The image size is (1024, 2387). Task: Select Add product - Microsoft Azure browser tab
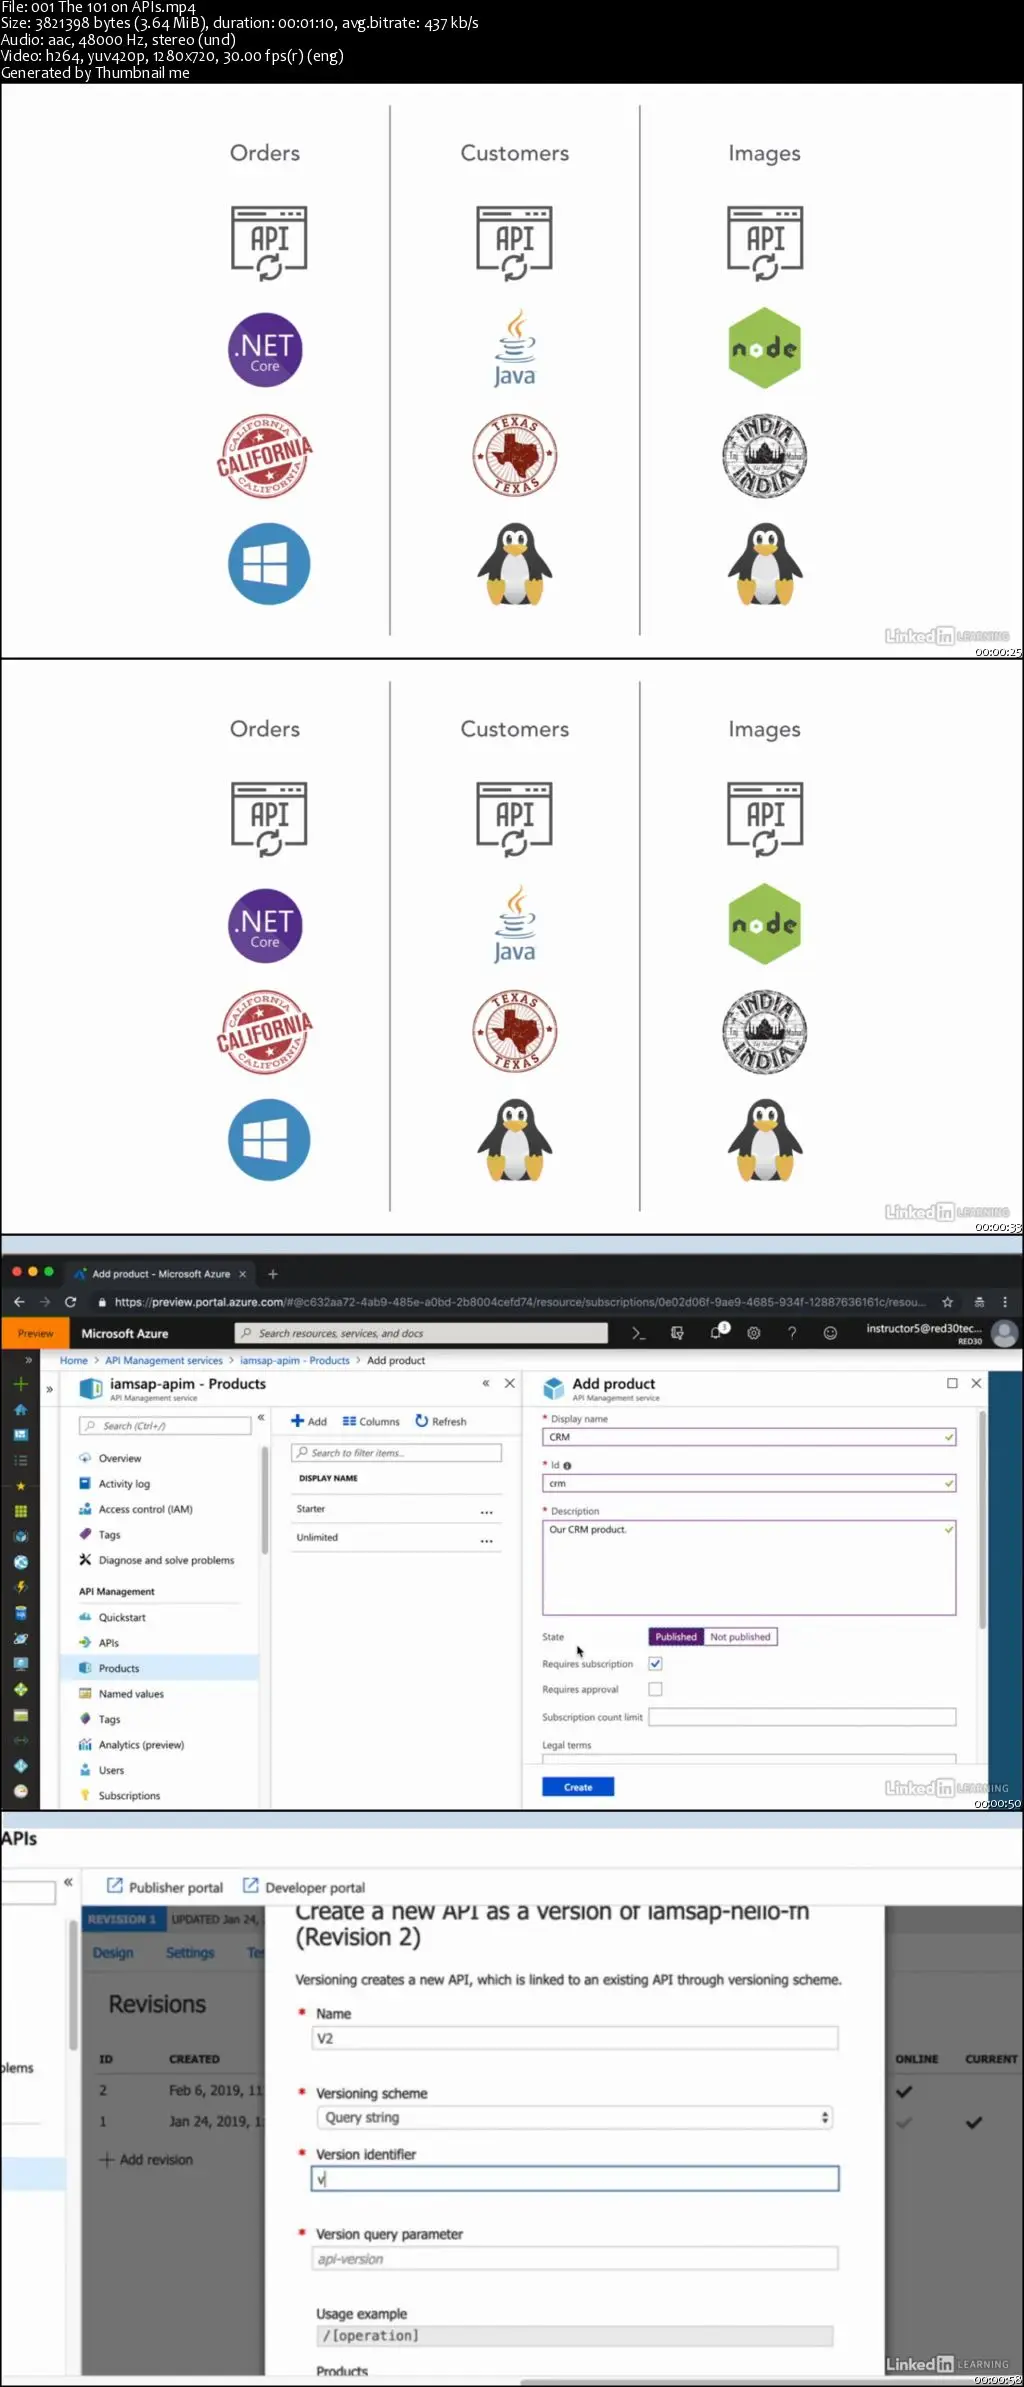160,1273
